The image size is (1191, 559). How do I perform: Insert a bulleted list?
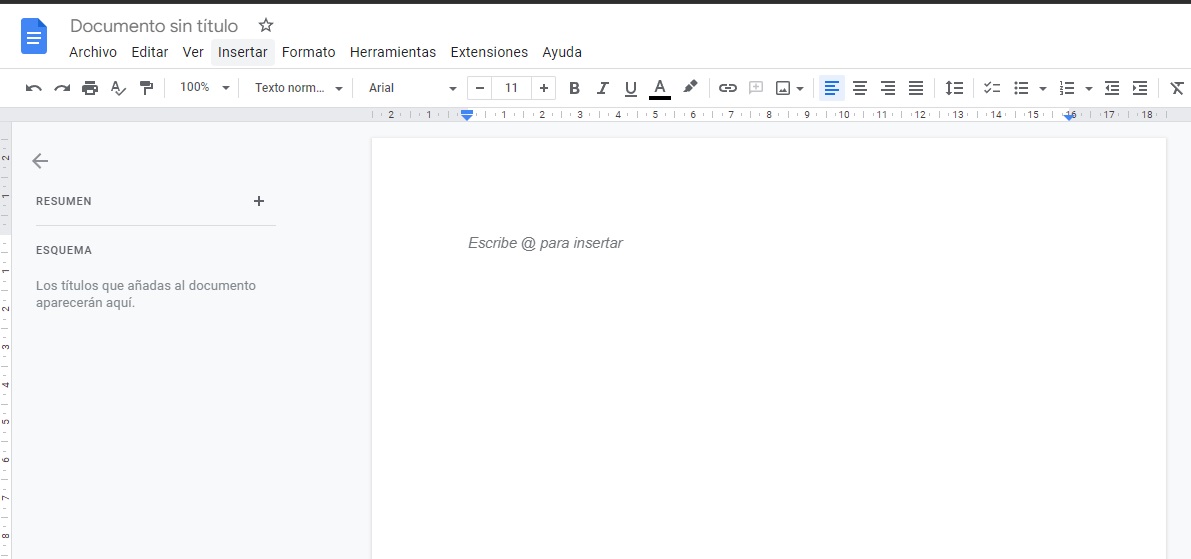(1022, 88)
